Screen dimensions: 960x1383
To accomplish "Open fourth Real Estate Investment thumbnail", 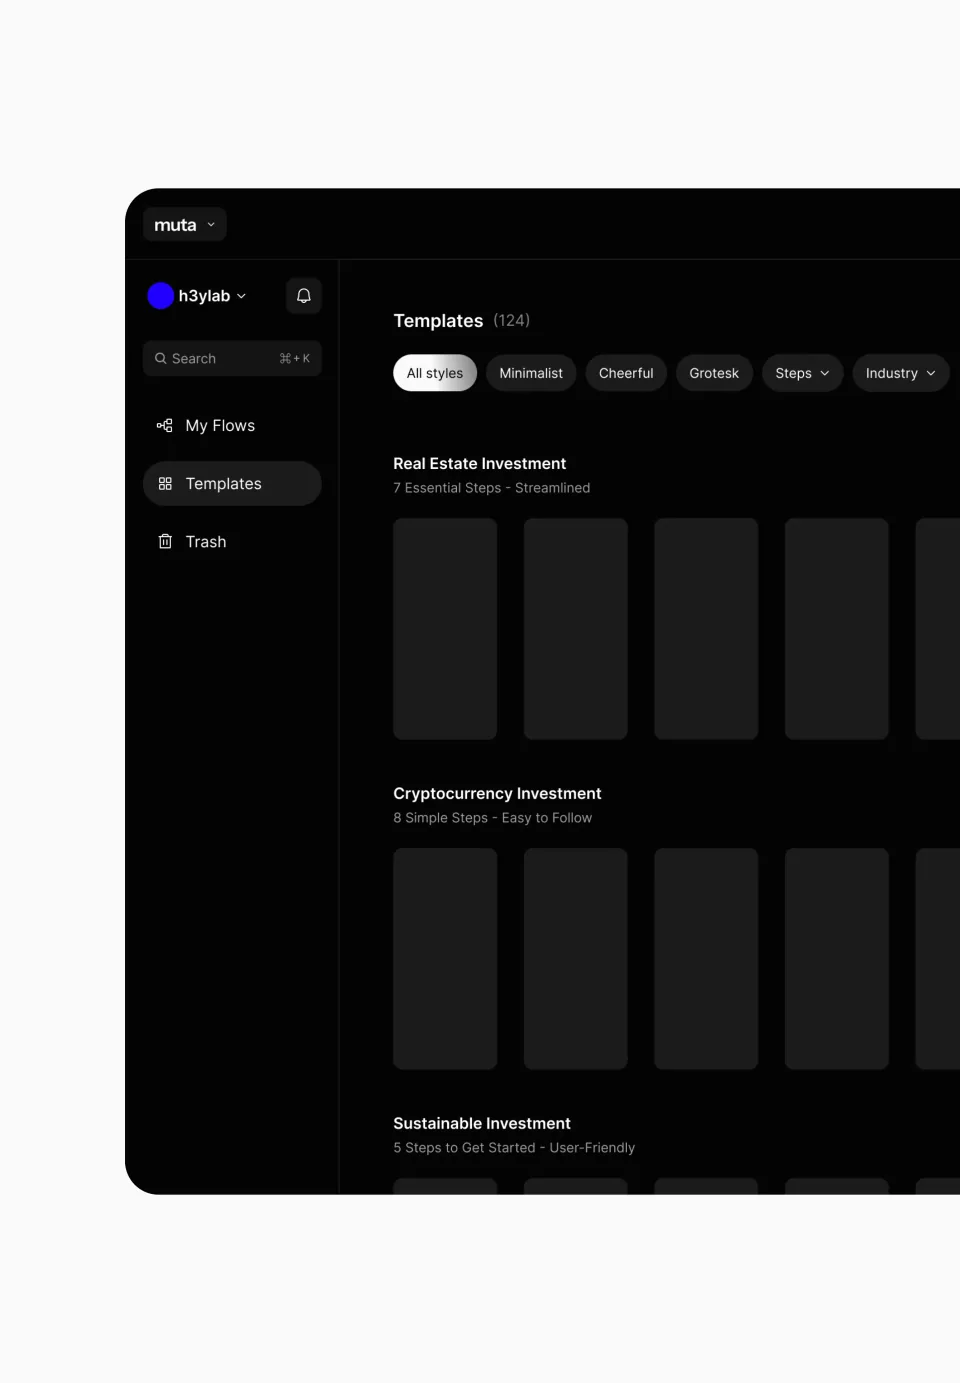I will [837, 628].
